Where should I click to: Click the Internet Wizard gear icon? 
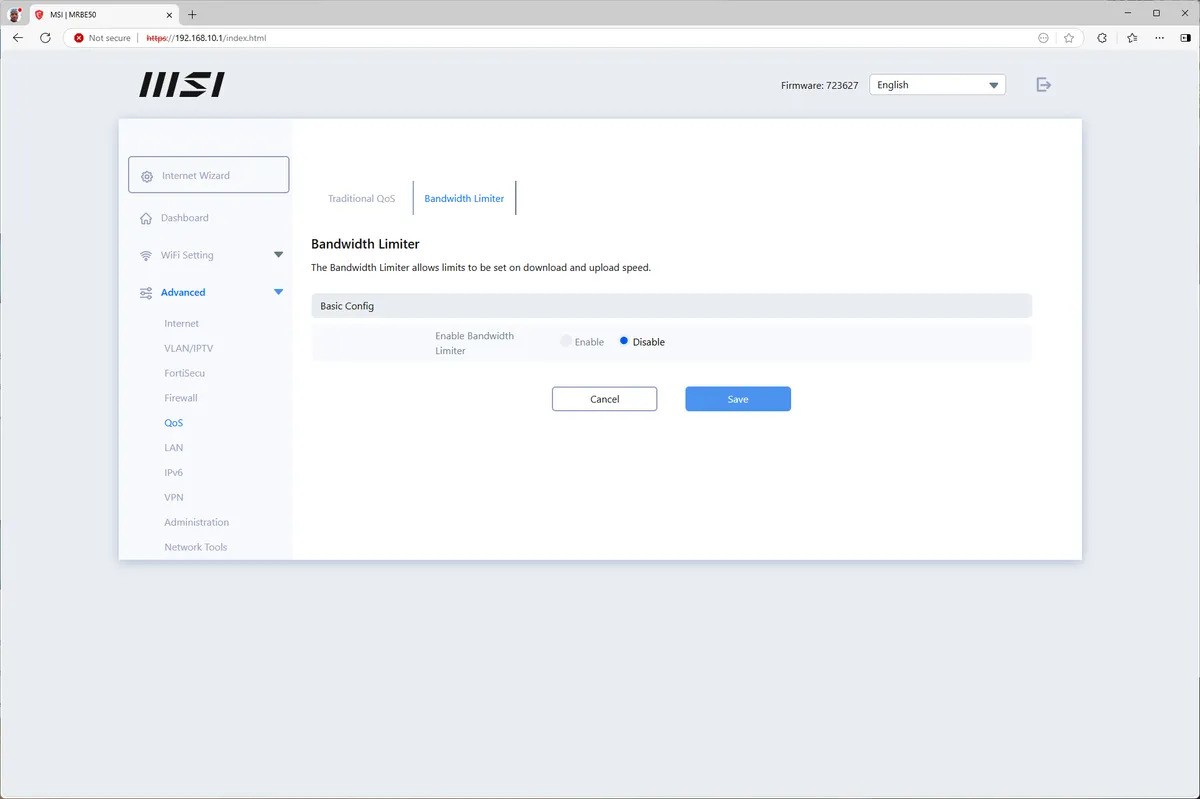click(x=147, y=176)
